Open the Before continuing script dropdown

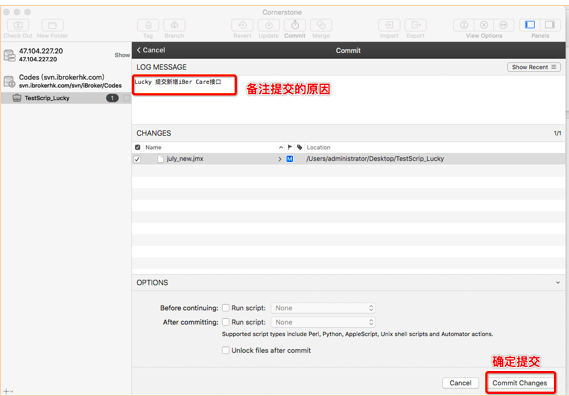pos(323,308)
